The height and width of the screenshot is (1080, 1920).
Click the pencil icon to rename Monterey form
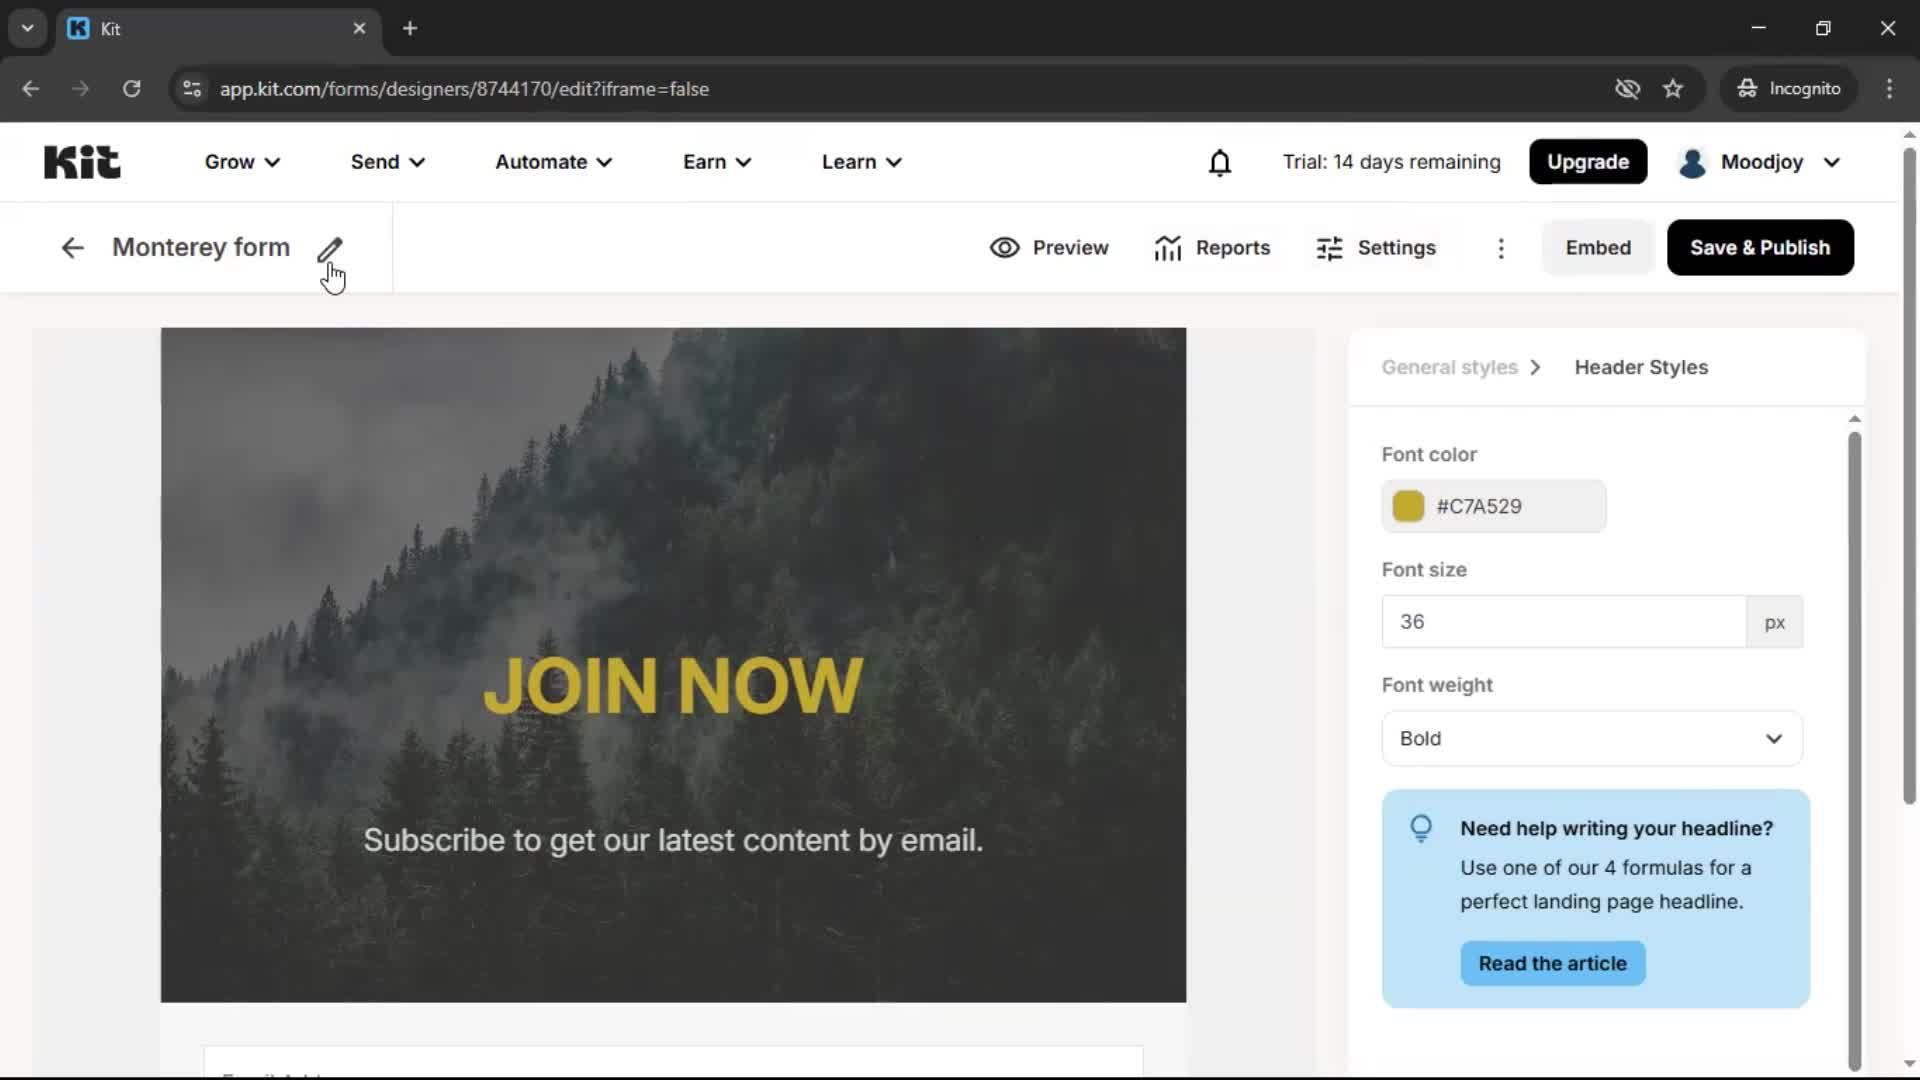click(332, 250)
